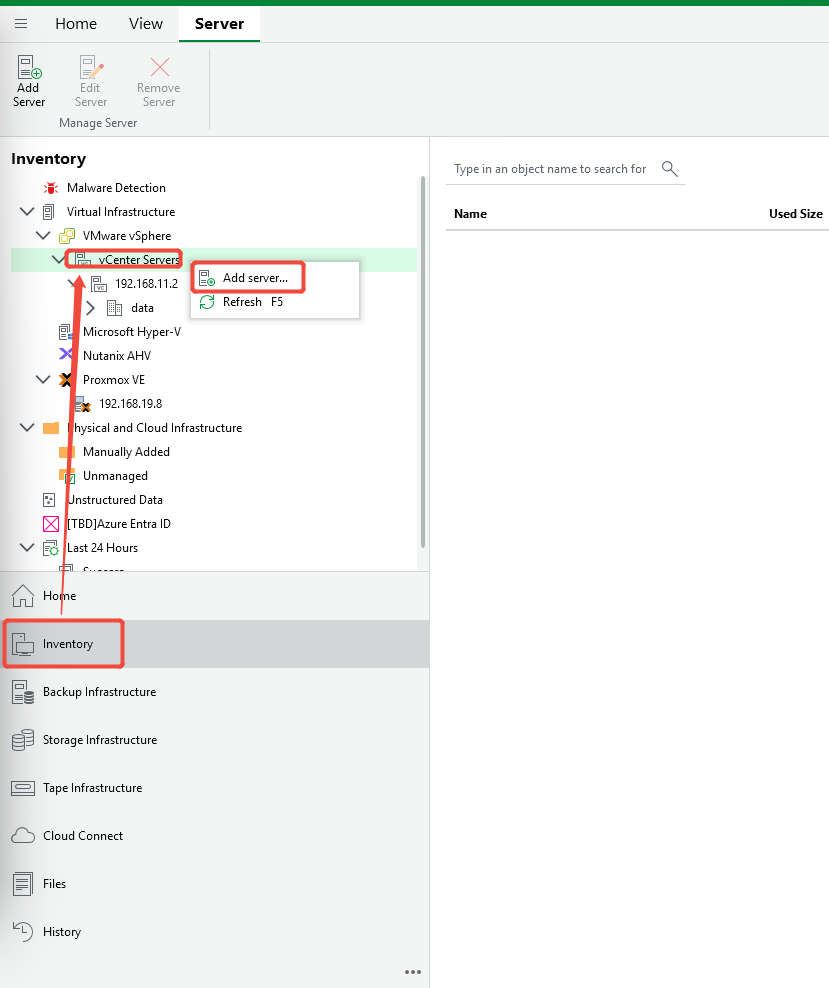Click the inventory tree vertical scrollbar

[x=423, y=362]
